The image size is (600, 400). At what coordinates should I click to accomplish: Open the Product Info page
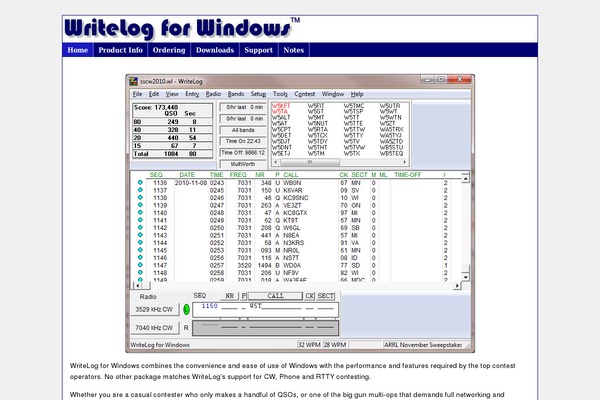121,50
